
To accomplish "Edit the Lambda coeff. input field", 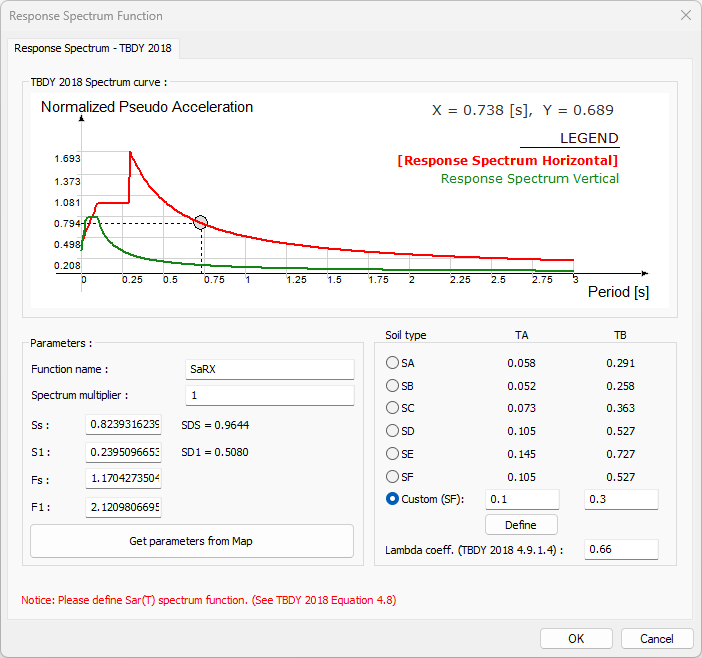I will click(x=621, y=550).
